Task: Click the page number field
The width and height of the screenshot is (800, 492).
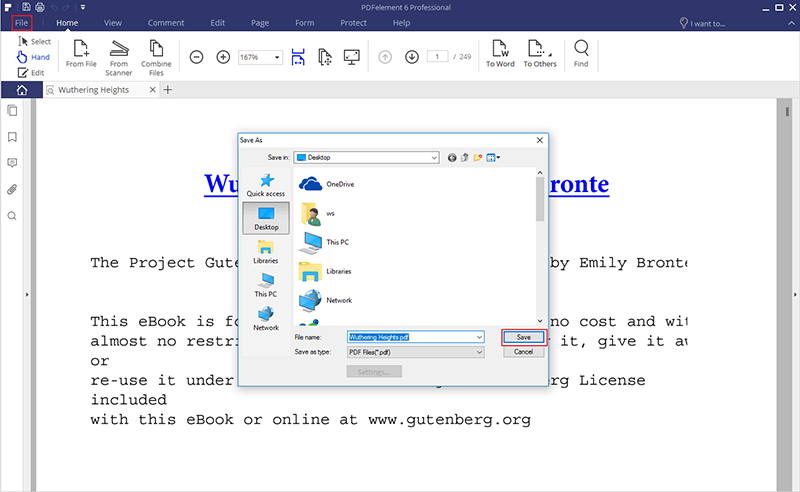Action: (437, 57)
